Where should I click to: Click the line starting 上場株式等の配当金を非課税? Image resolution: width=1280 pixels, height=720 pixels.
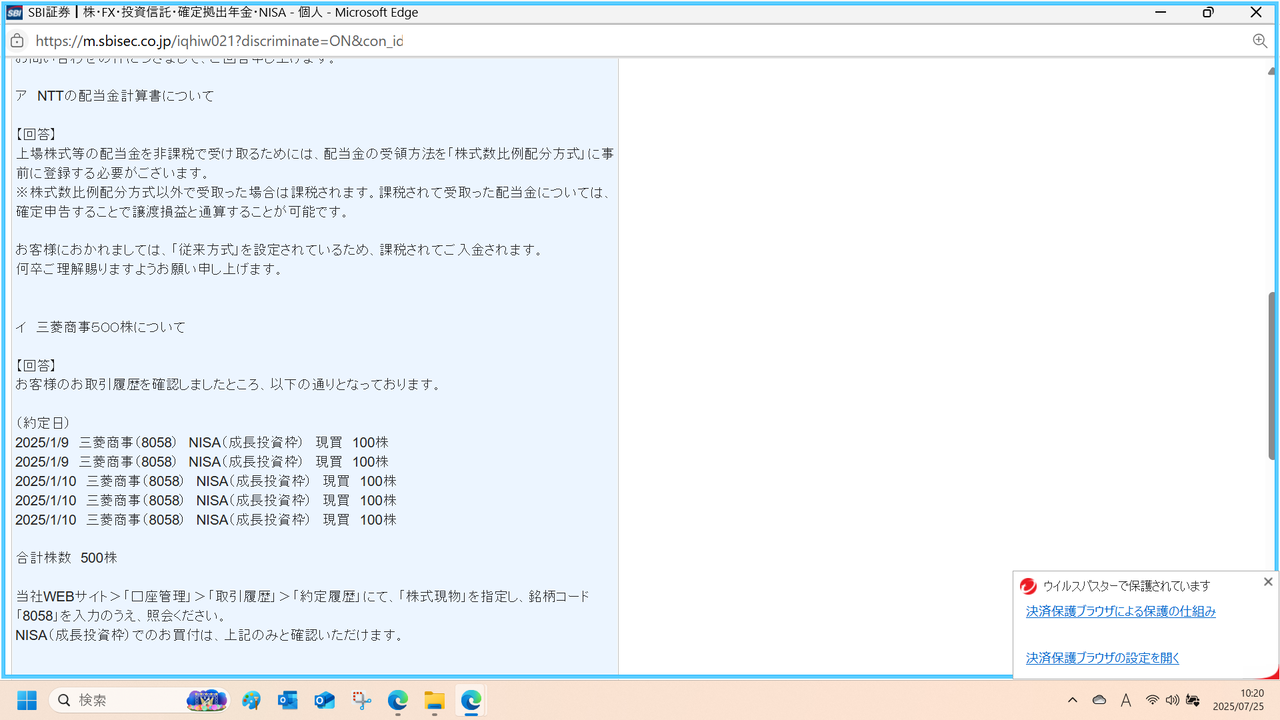click(x=315, y=154)
